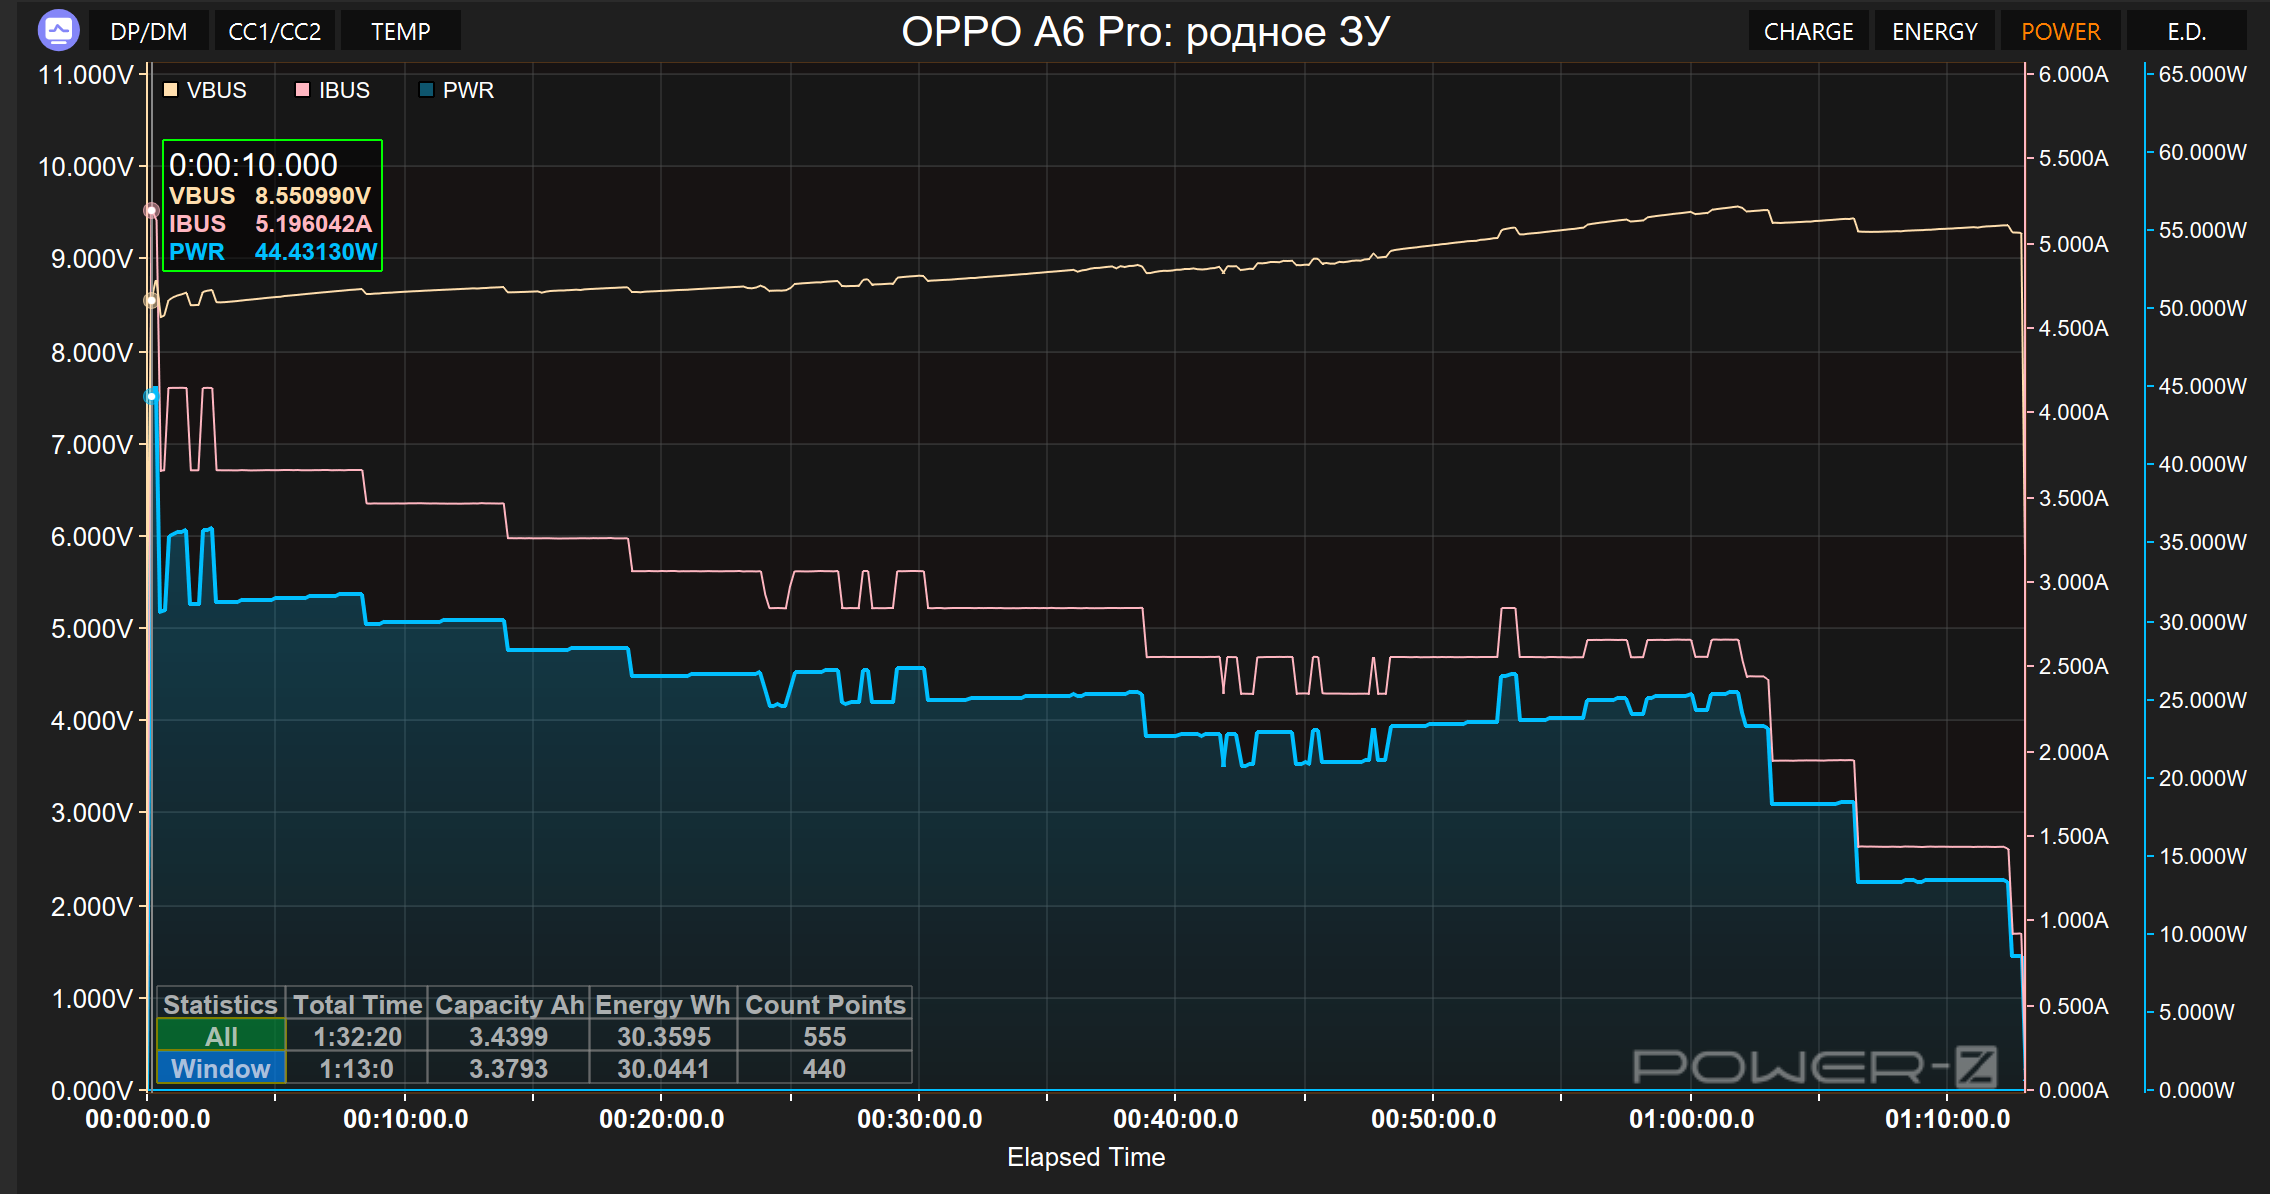Open the E.D. view button
The image size is (2270, 1194).
point(2186,31)
